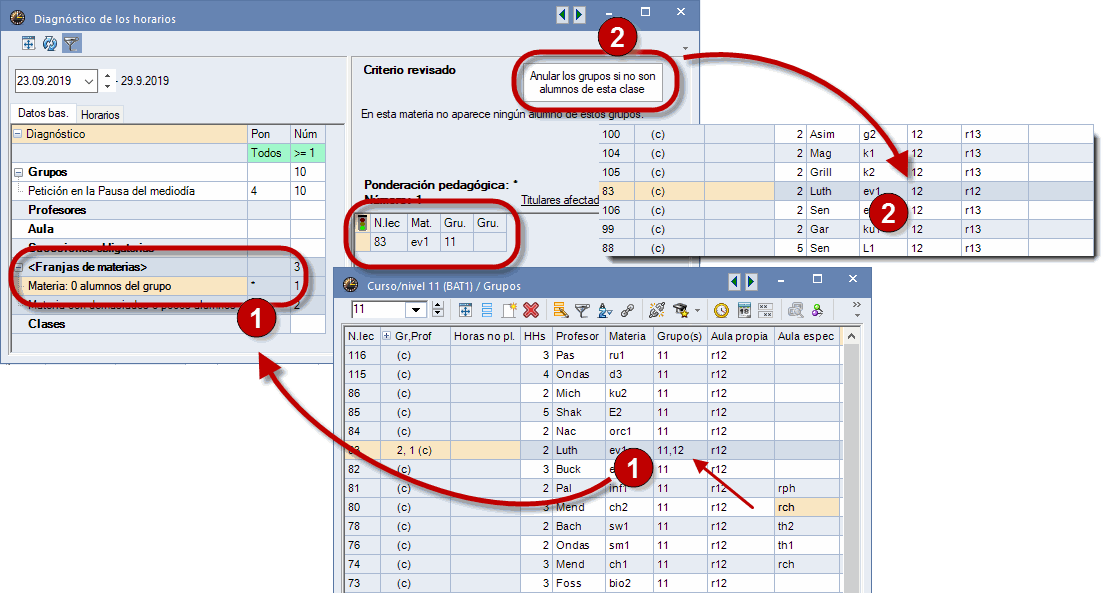Image resolution: width=1103 pixels, height=593 pixels.
Task: Click the traffic light icon in results table
Action: pyautogui.click(x=362, y=223)
